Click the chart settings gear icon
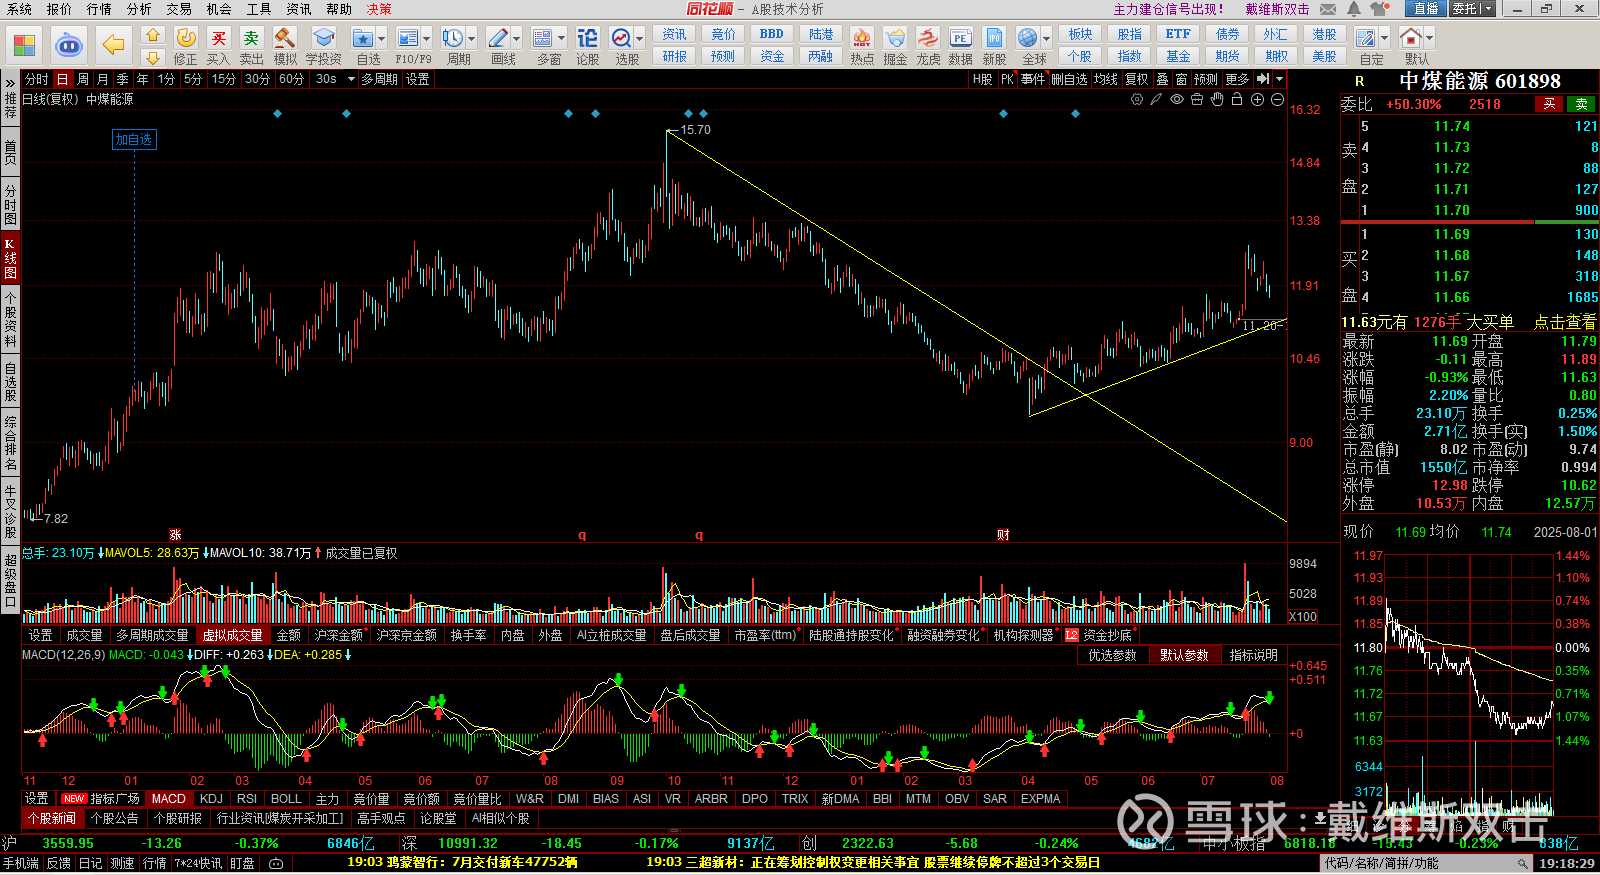Viewport: 1600px width, 875px height. coord(1137,99)
